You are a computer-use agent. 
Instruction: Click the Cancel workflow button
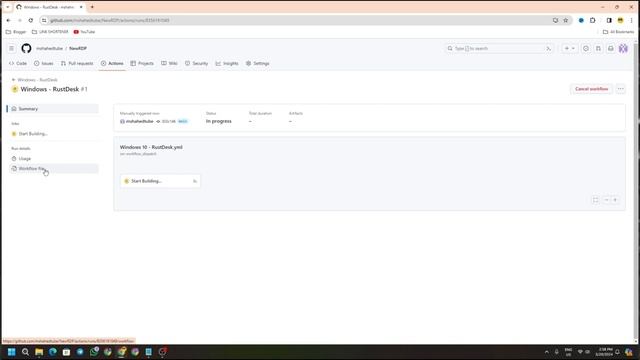point(591,89)
